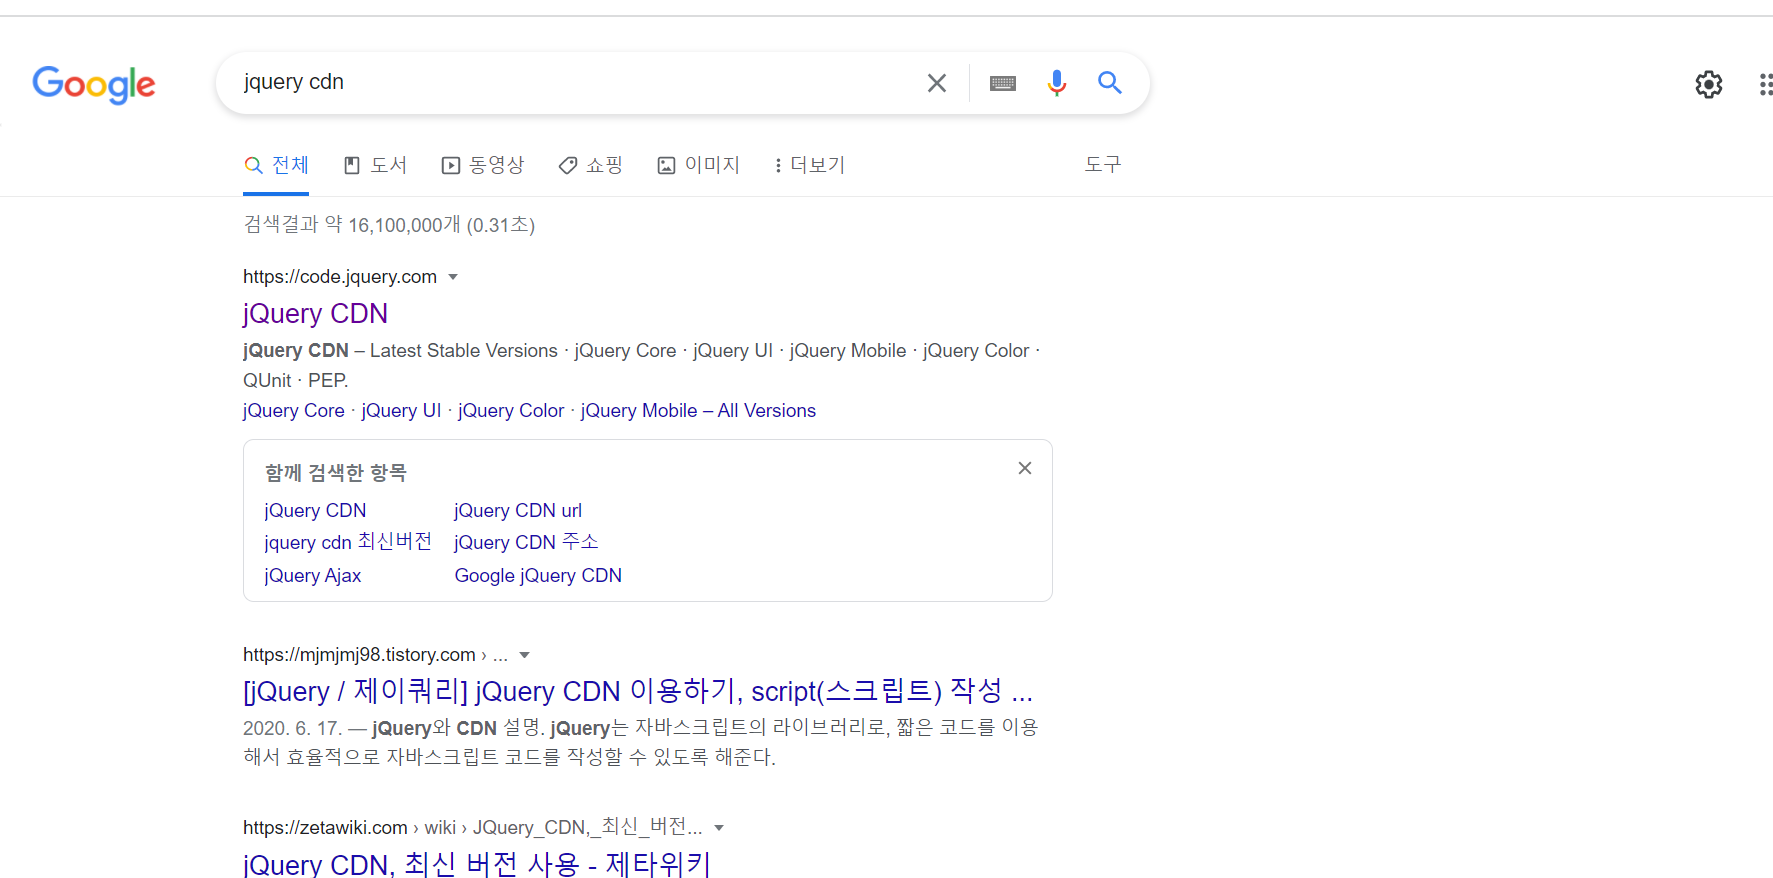Click related search 'jQuery CDN 주소'
The width and height of the screenshot is (1773, 878).
[x=526, y=542]
